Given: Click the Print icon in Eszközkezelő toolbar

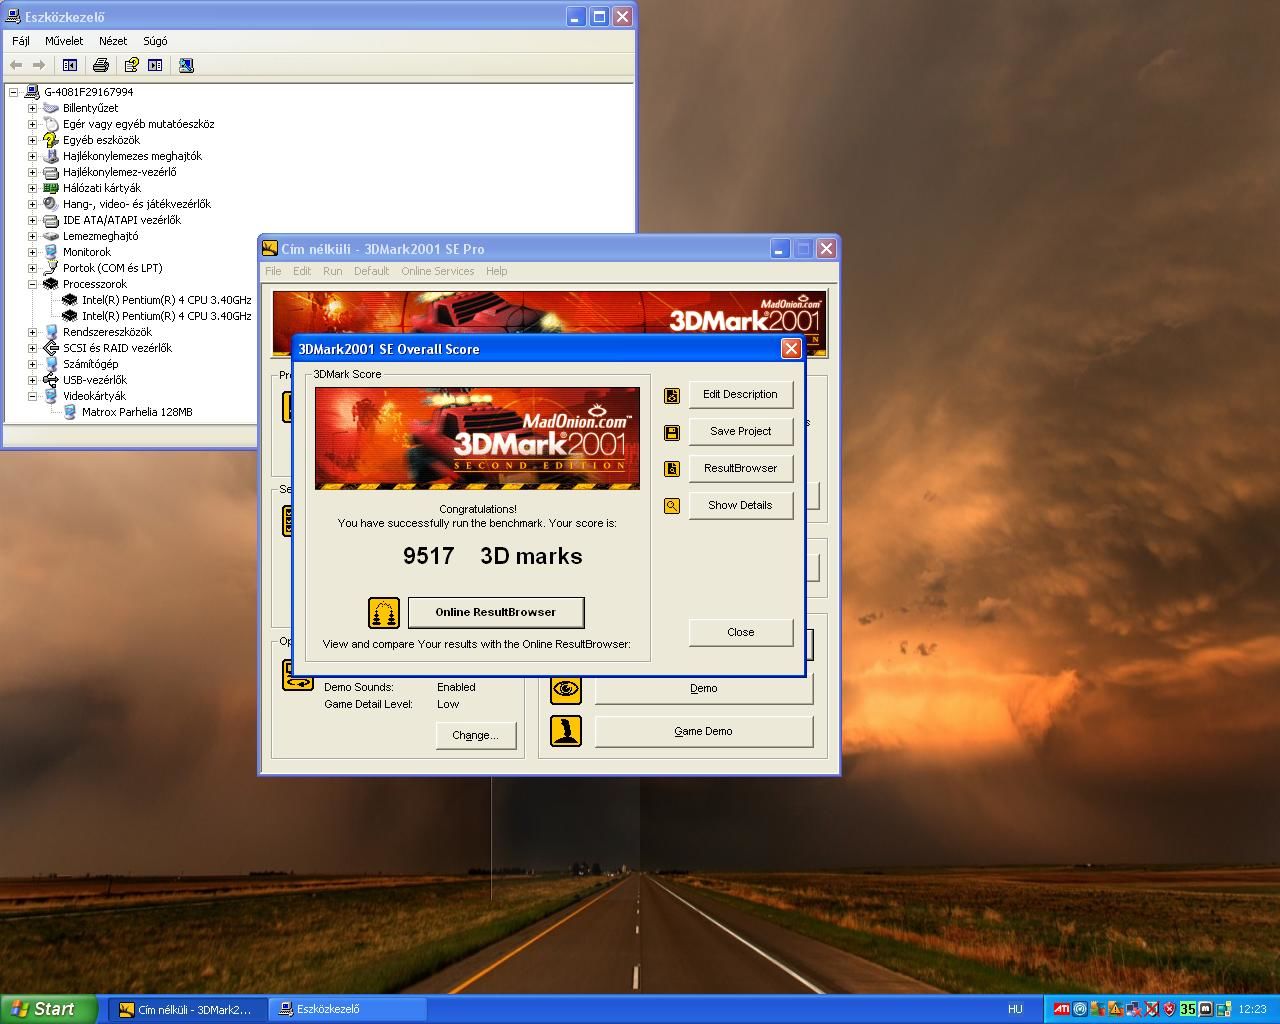Looking at the screenshot, I should coord(101,65).
